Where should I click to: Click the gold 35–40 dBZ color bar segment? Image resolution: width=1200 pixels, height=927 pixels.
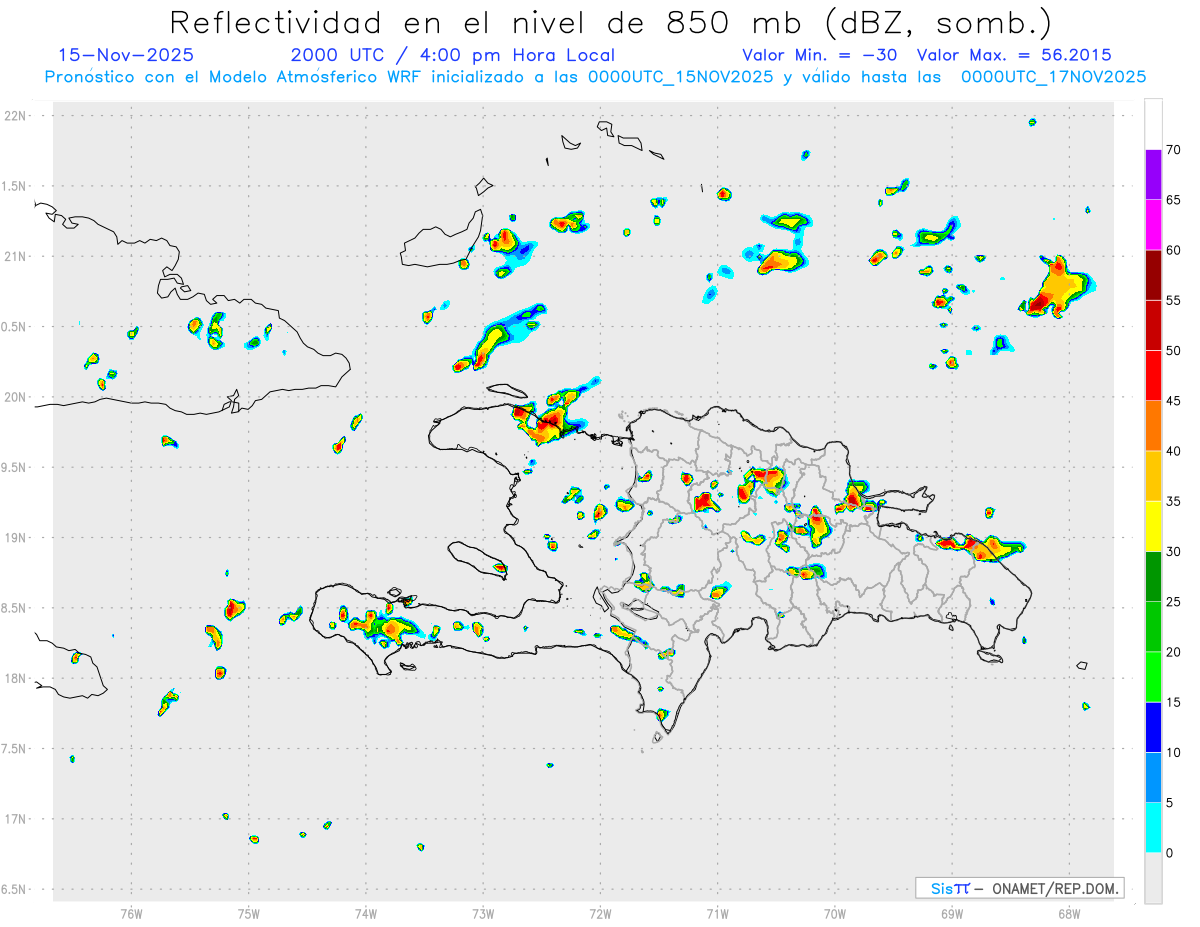(1153, 476)
